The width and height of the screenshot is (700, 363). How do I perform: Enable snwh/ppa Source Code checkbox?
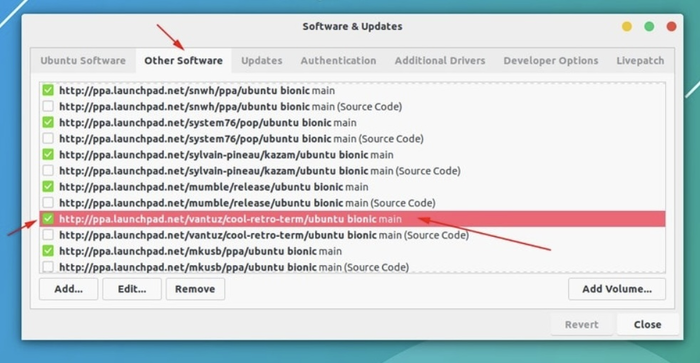tap(48, 106)
